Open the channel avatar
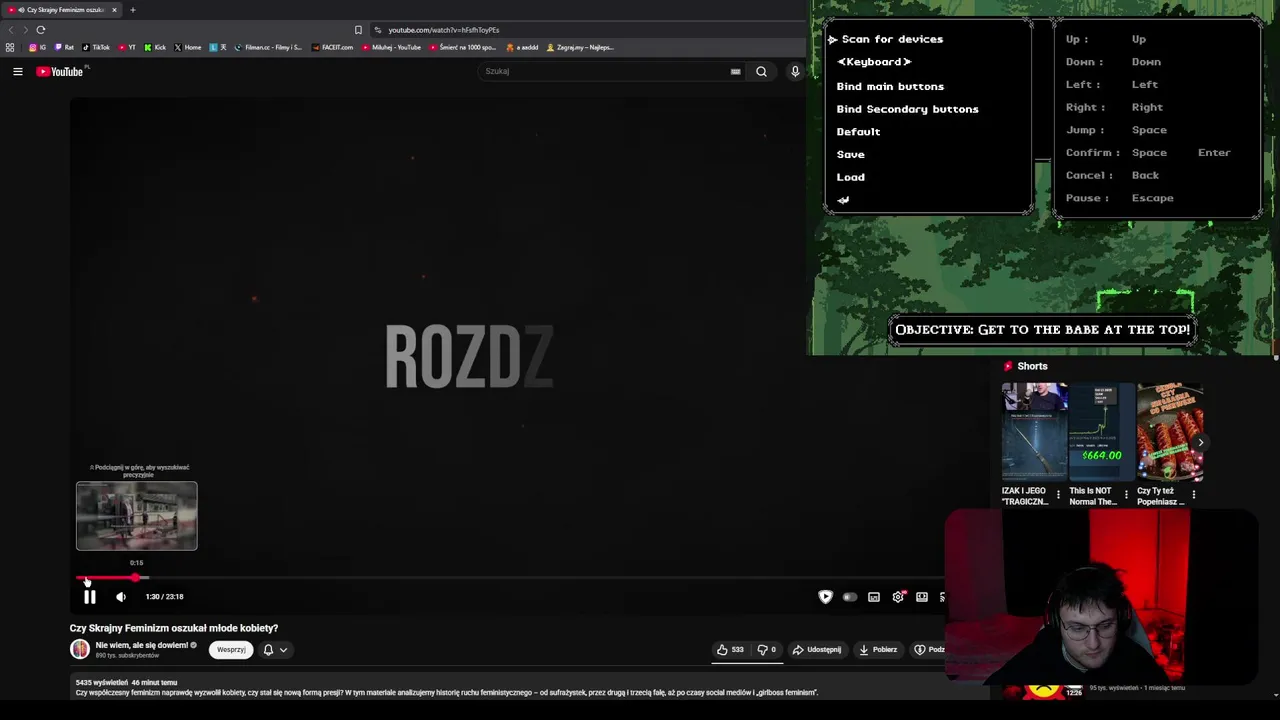Viewport: 1280px width, 720px height. 80,649
